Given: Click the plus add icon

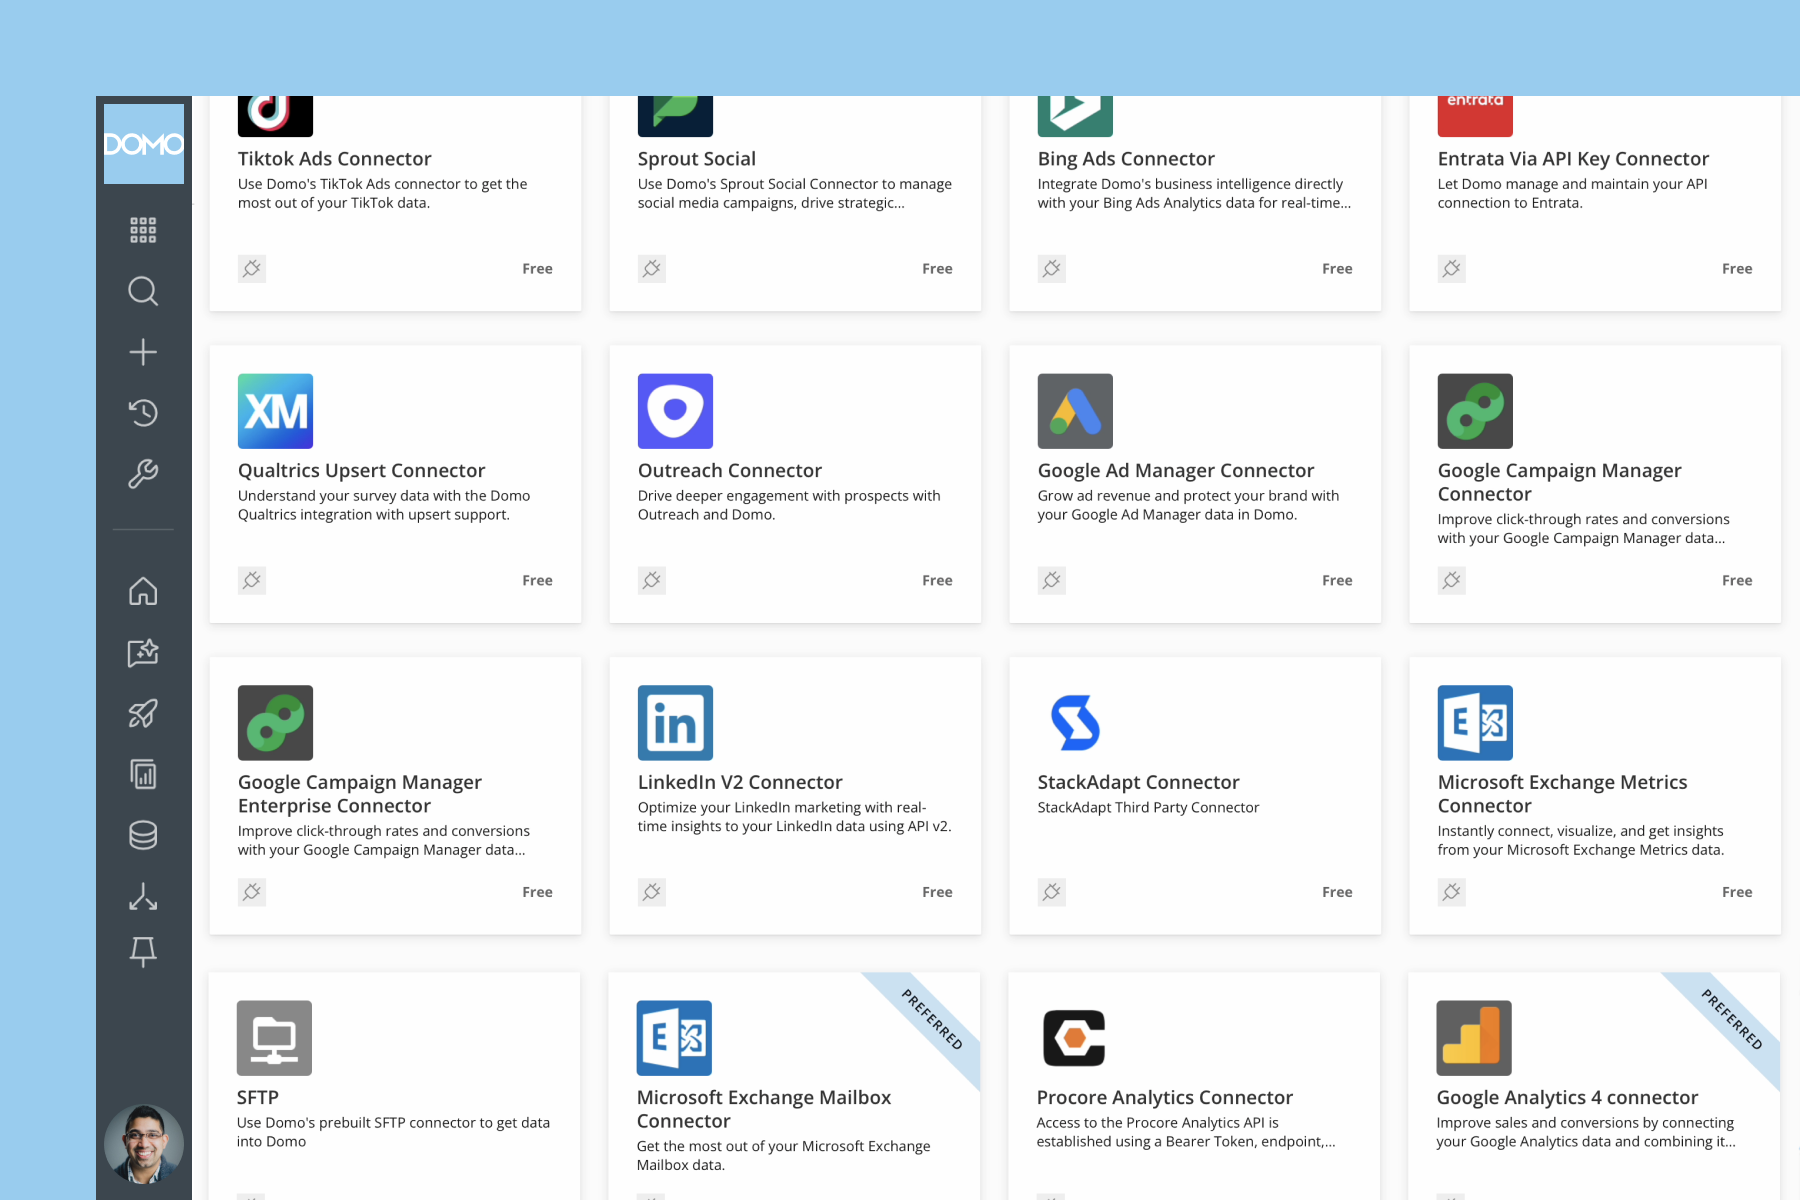Looking at the screenshot, I should point(143,352).
